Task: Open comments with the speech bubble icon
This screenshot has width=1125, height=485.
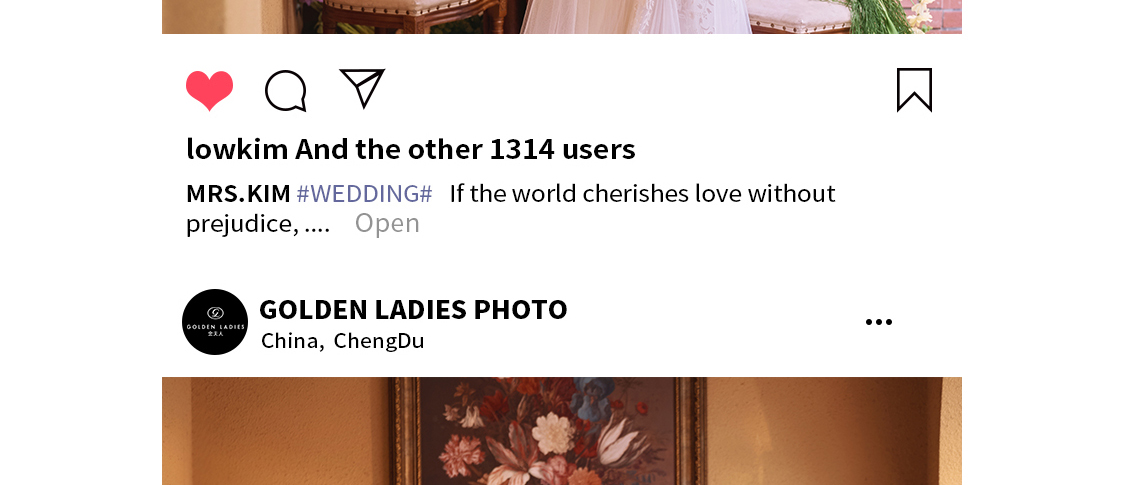Action: 286,91
